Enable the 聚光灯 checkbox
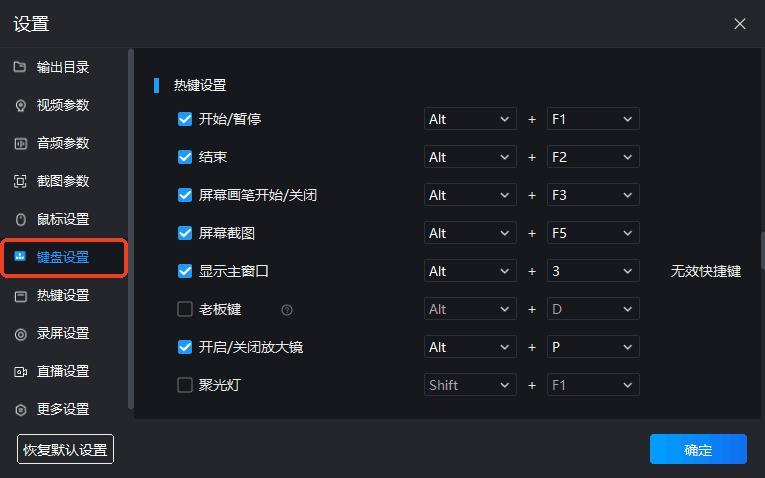 tap(185, 385)
